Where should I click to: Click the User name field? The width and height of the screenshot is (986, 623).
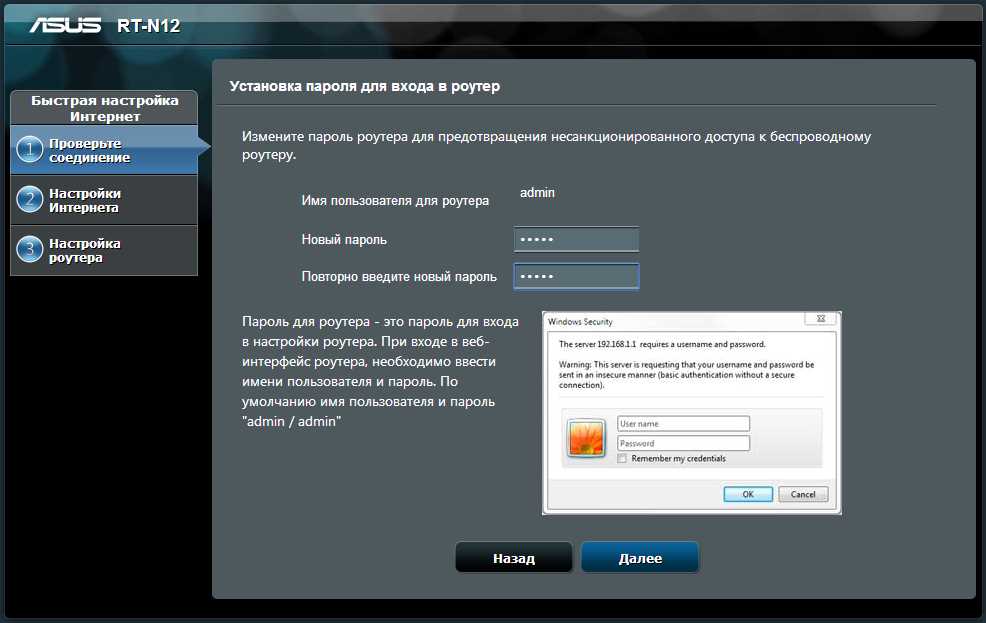683,424
